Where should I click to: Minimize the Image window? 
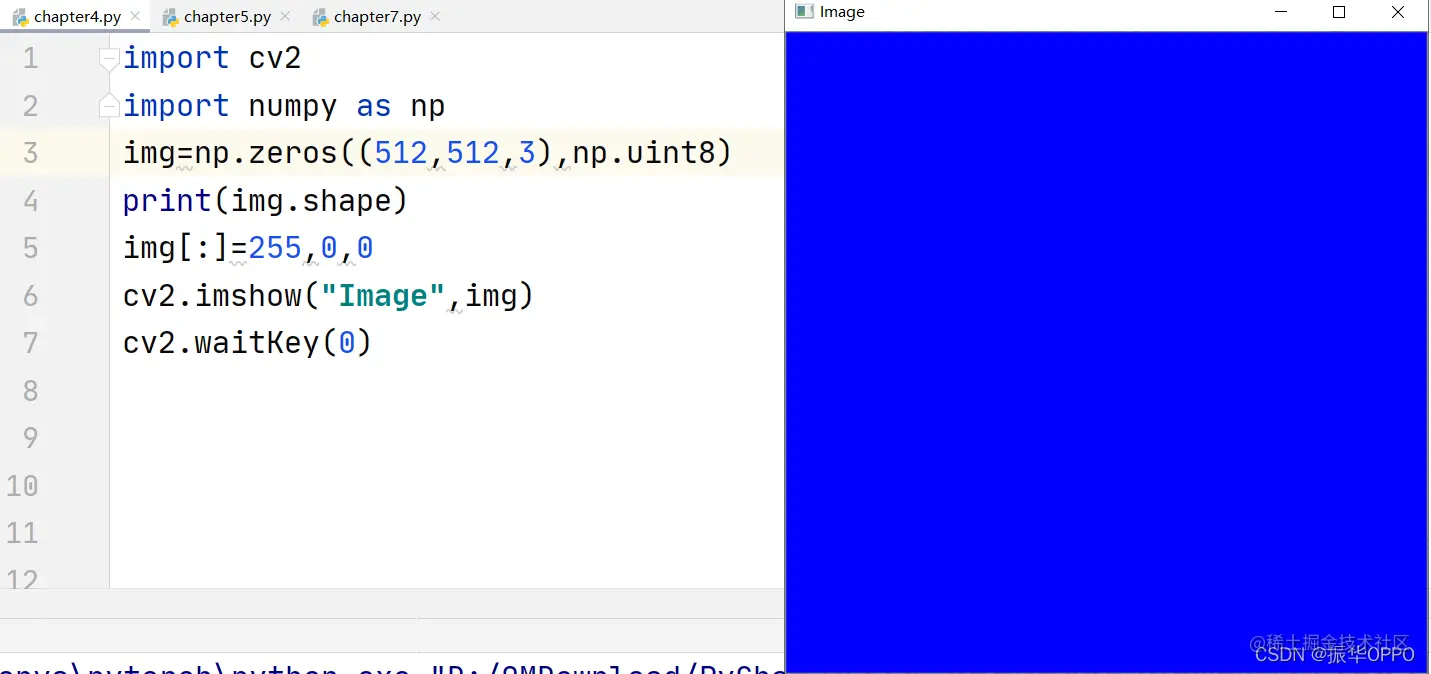tap(1281, 12)
